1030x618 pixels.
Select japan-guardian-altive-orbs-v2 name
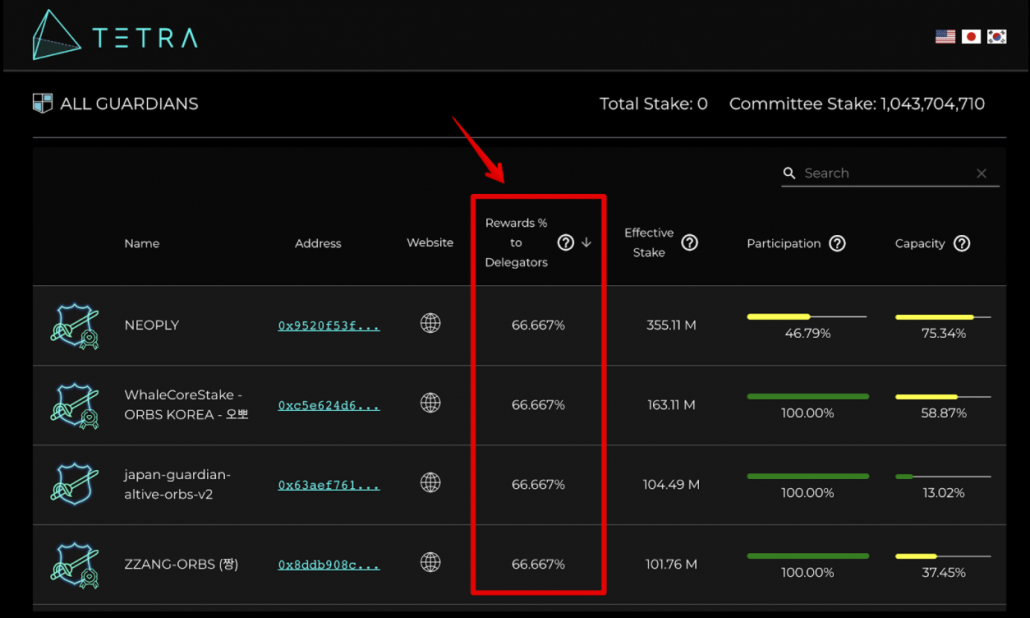[177, 485]
